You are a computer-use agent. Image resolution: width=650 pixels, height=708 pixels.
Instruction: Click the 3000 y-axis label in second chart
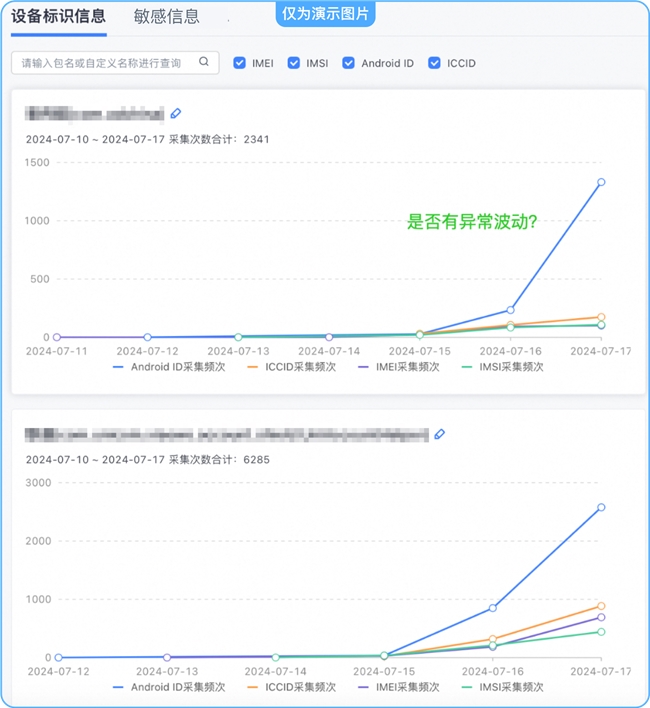coord(38,483)
